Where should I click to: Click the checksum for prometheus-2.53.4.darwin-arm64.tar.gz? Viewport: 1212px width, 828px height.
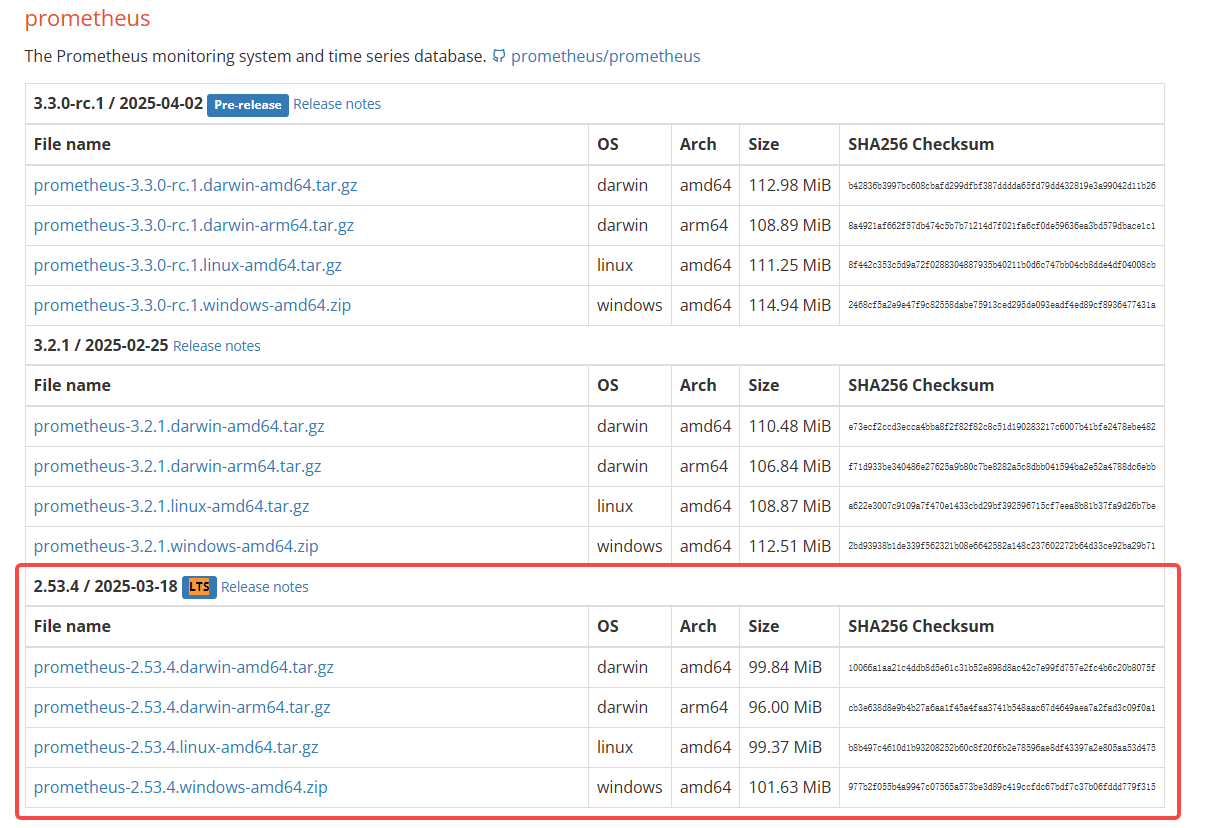tap(1002, 708)
